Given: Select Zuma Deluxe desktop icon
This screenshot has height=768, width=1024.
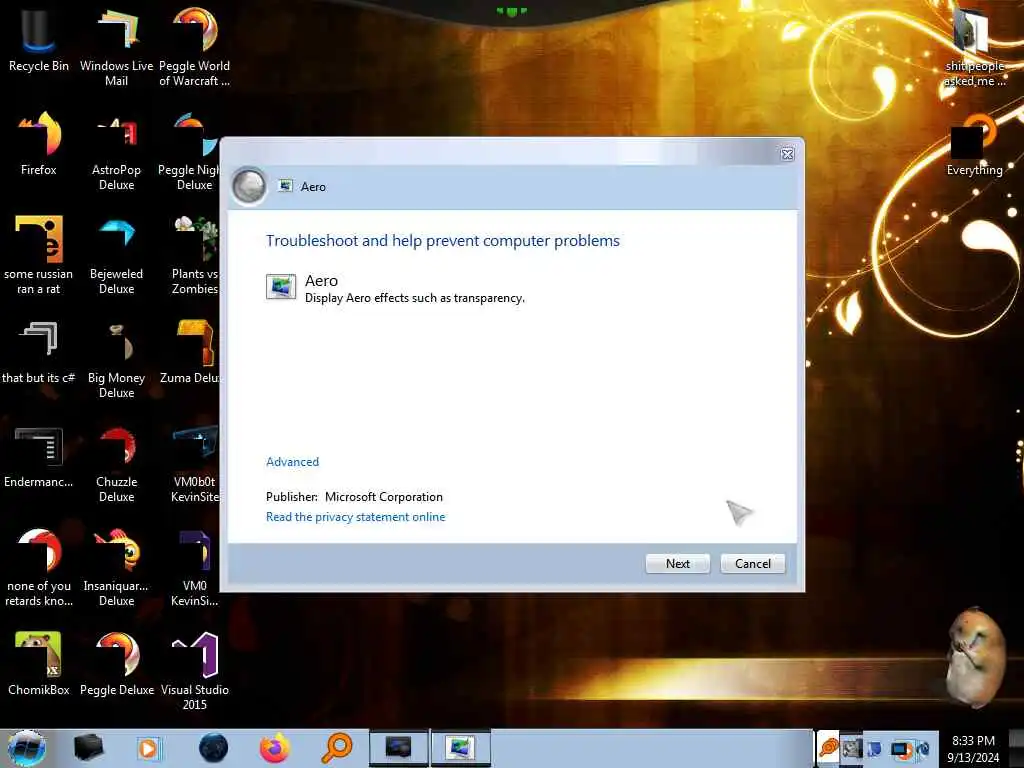Looking at the screenshot, I should point(189,353).
